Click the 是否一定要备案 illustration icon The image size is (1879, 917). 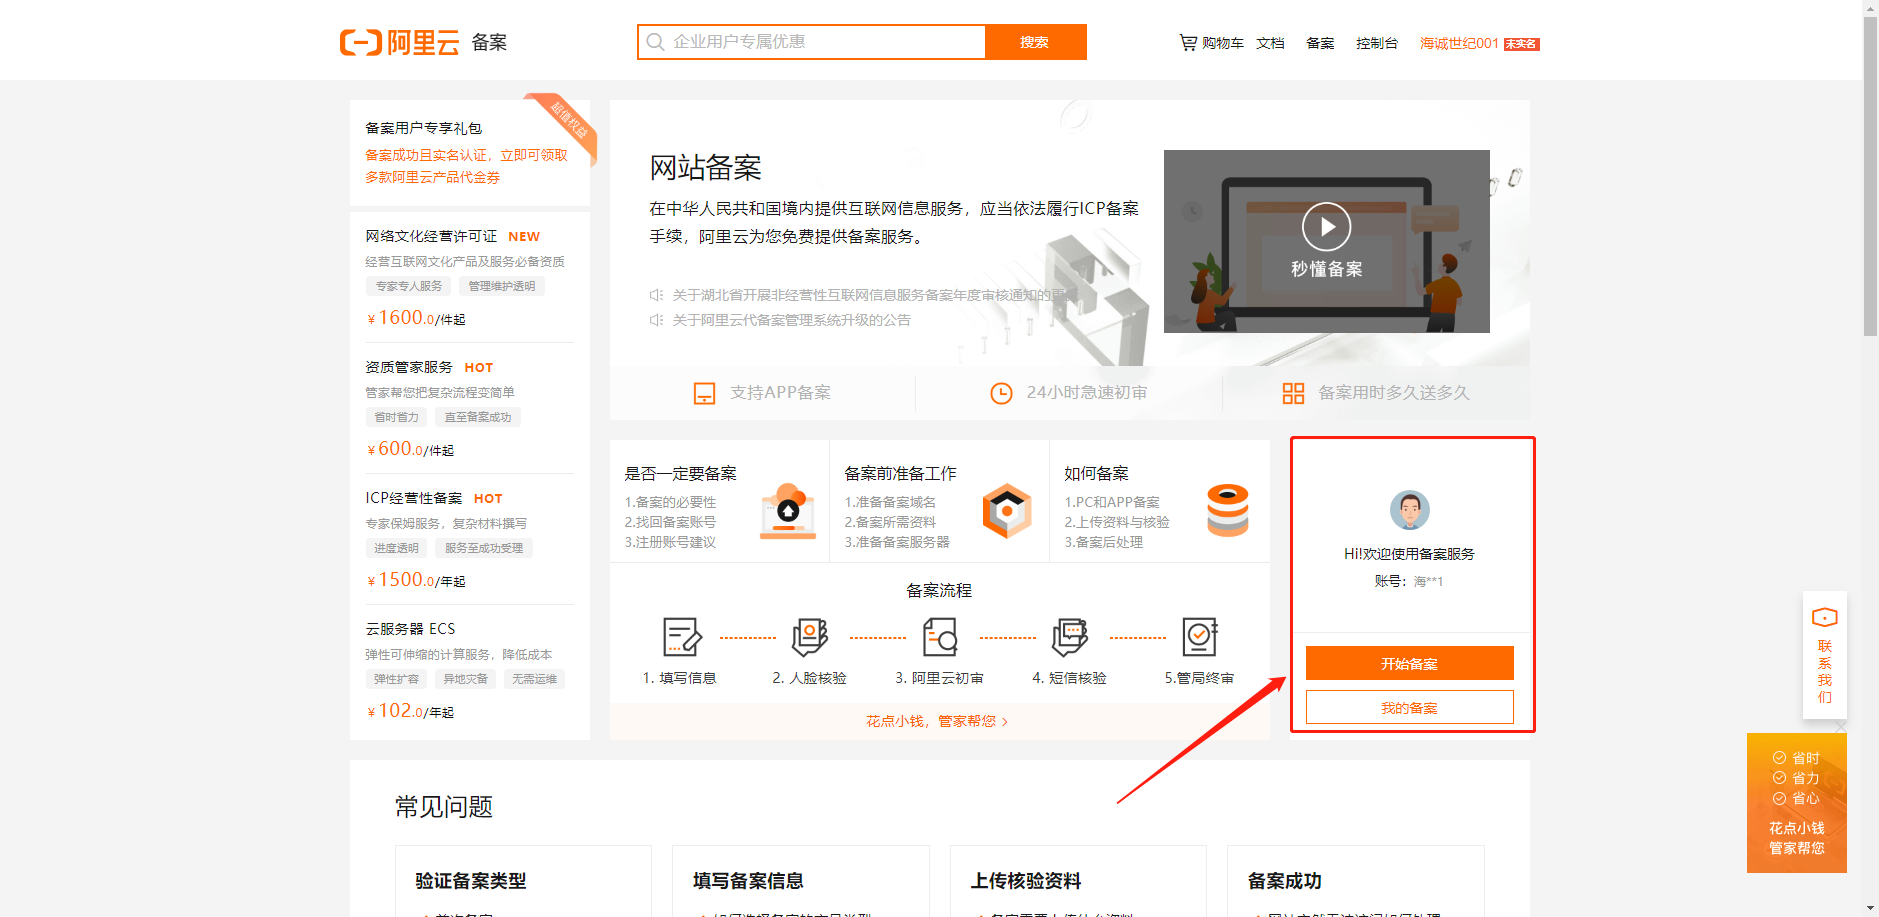pos(788,511)
